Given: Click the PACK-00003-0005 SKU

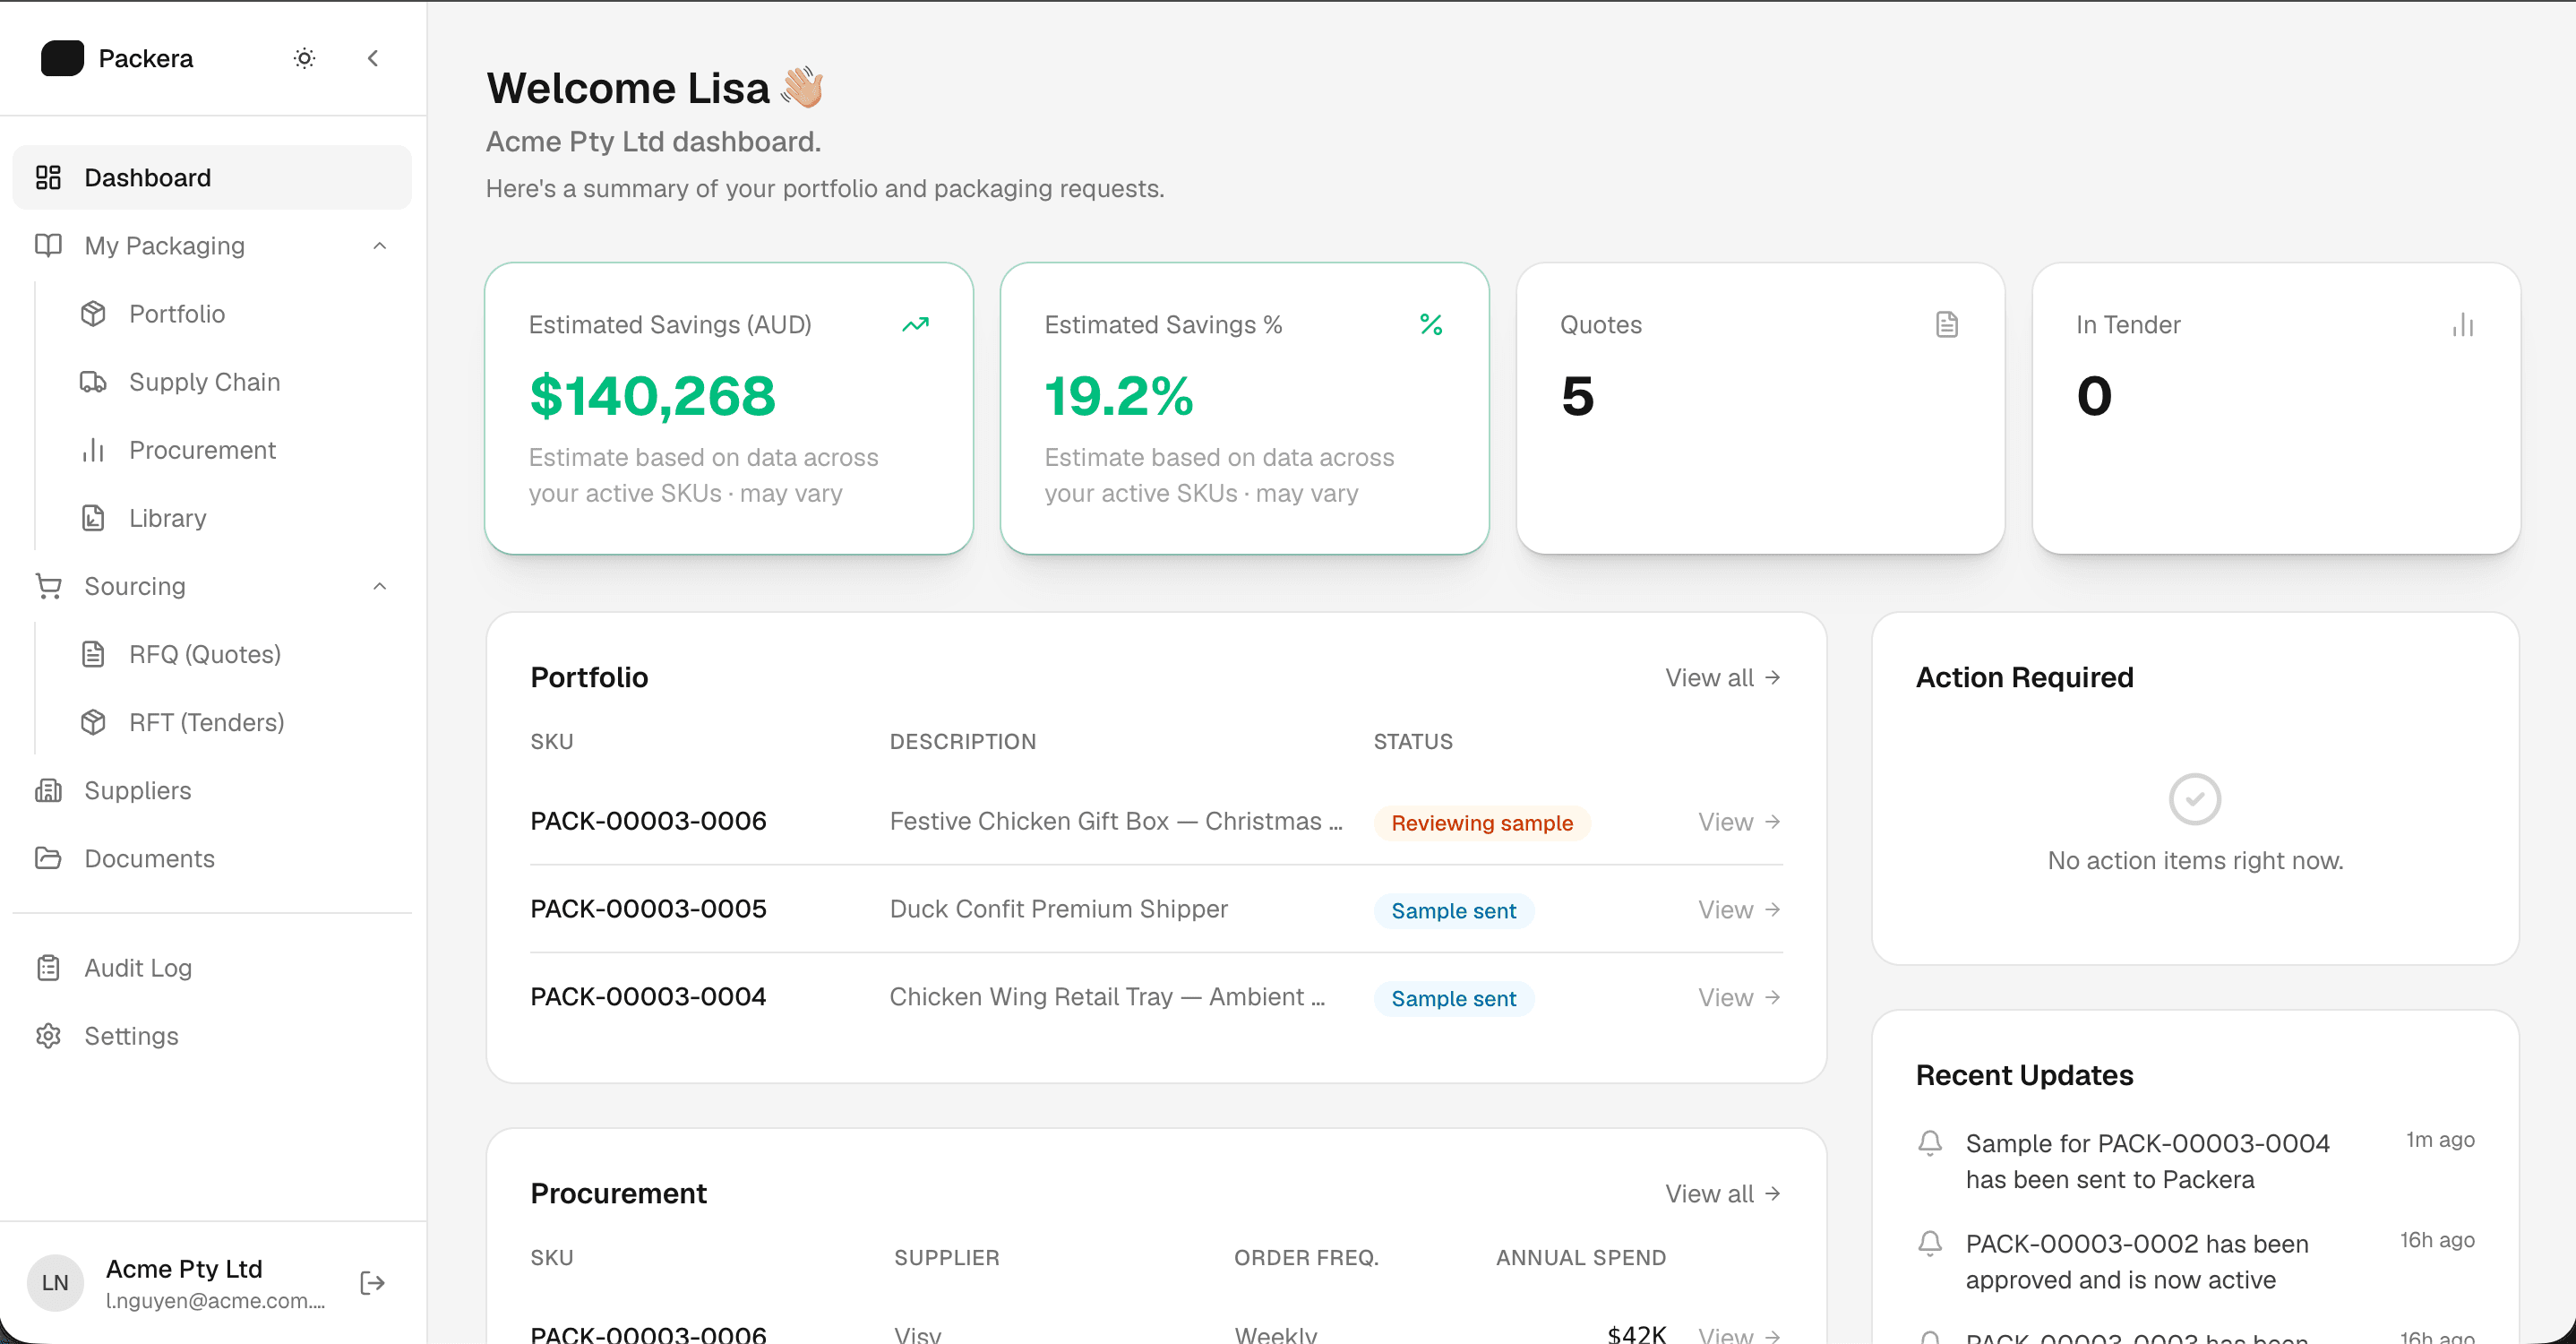Looking at the screenshot, I should click(648, 909).
